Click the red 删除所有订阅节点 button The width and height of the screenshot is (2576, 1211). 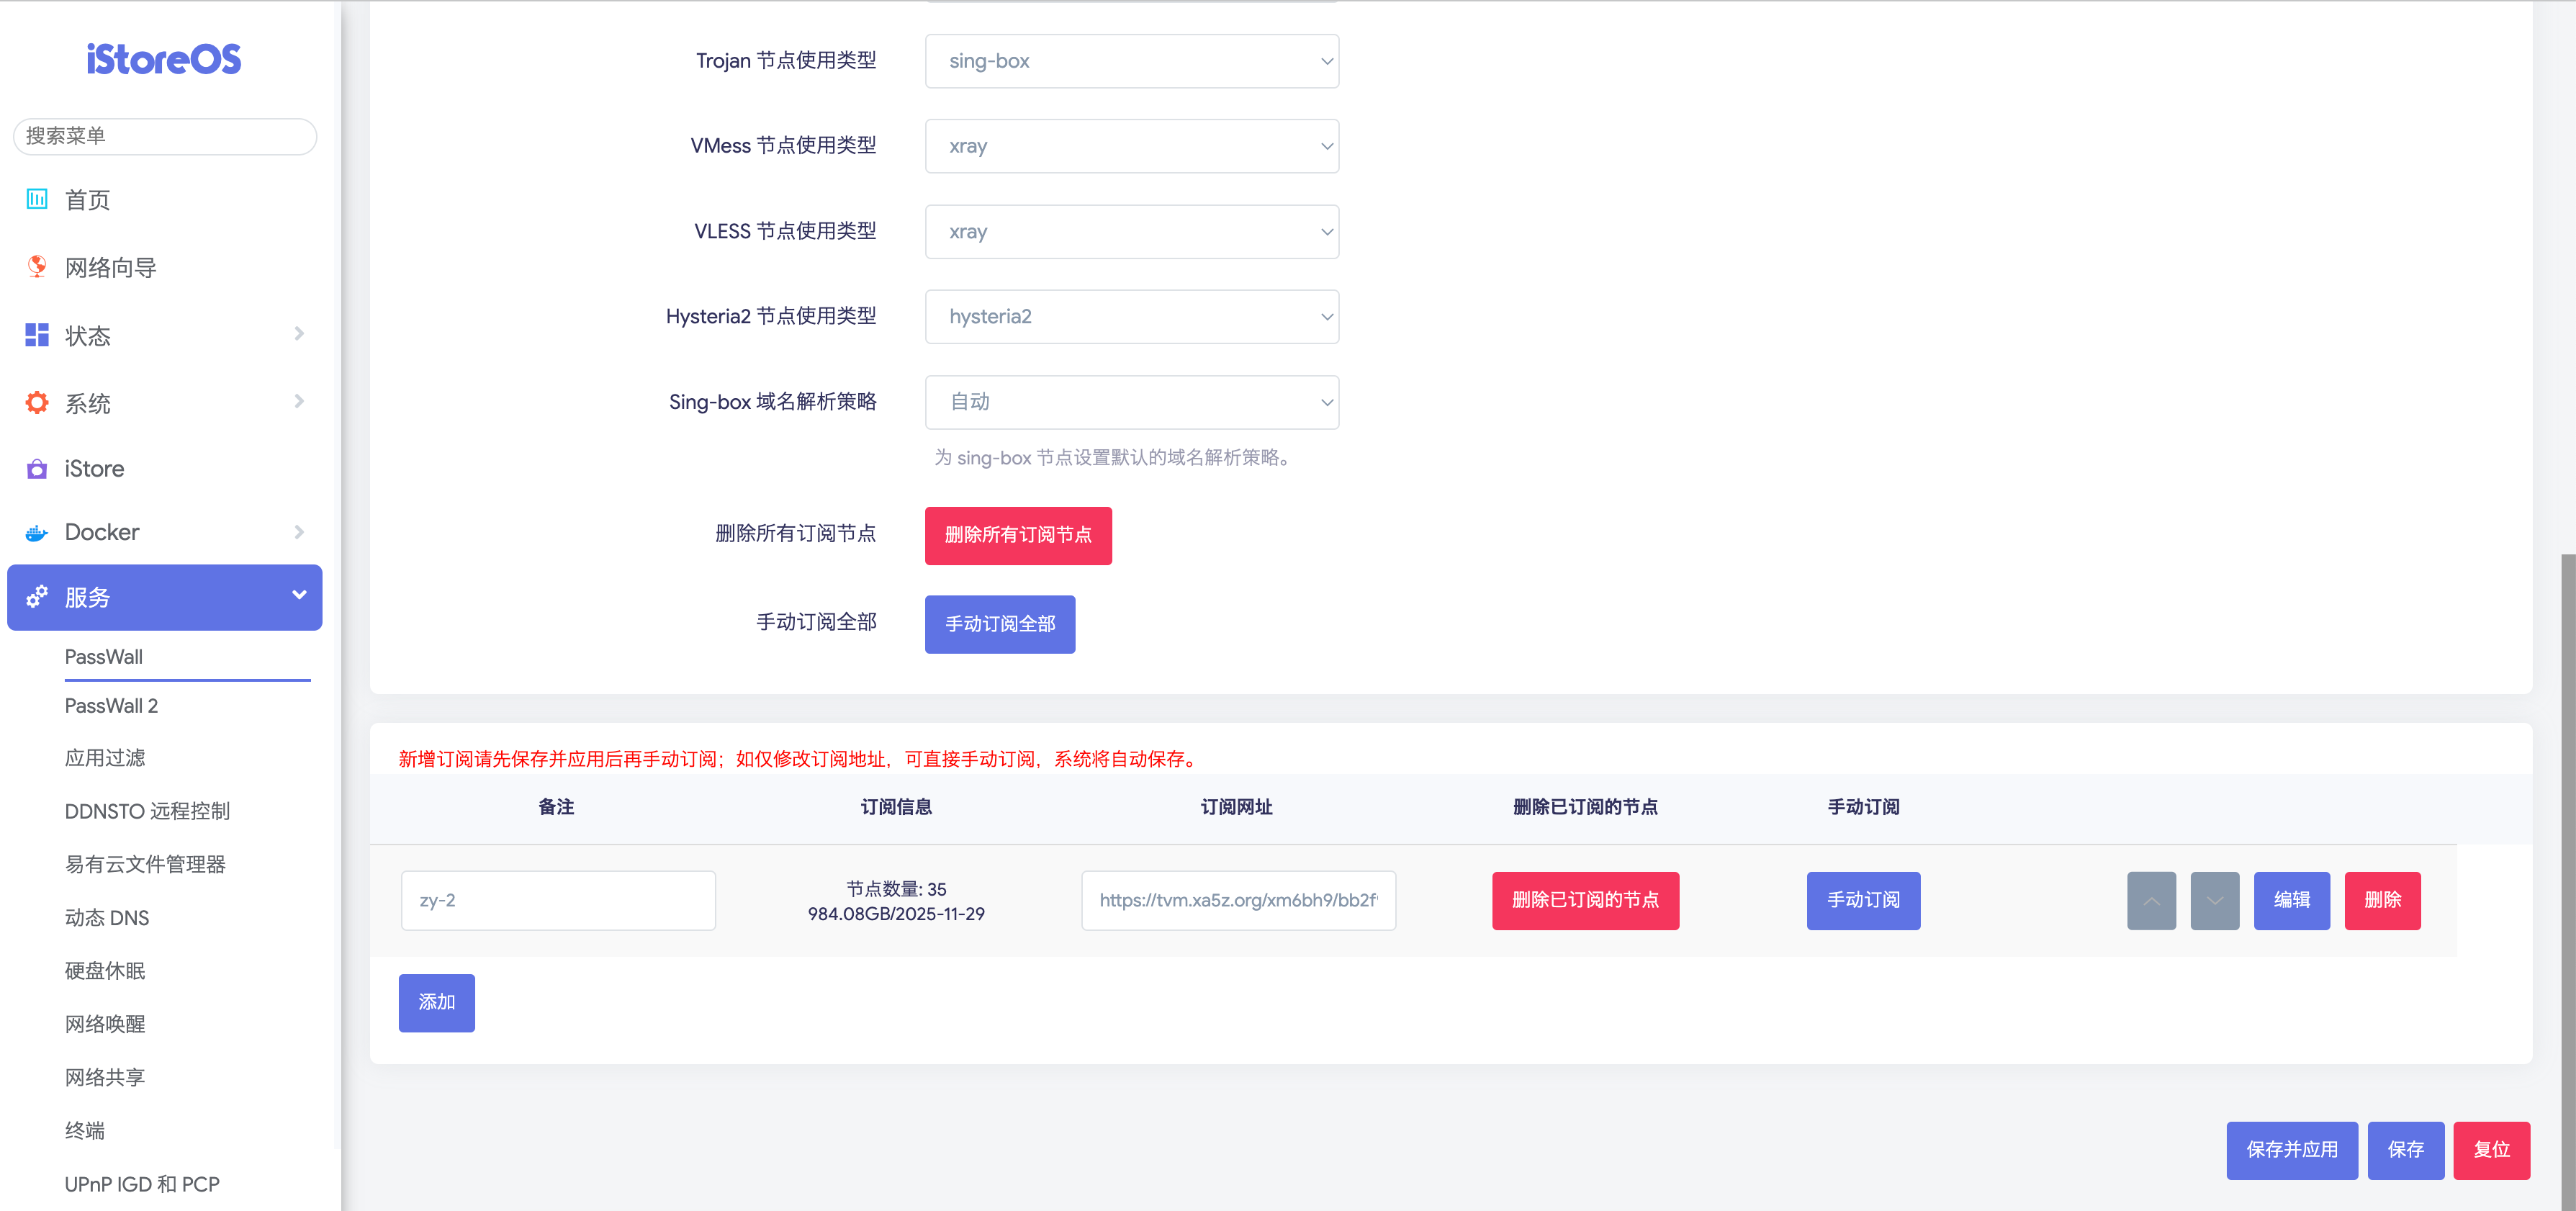[x=1017, y=535]
